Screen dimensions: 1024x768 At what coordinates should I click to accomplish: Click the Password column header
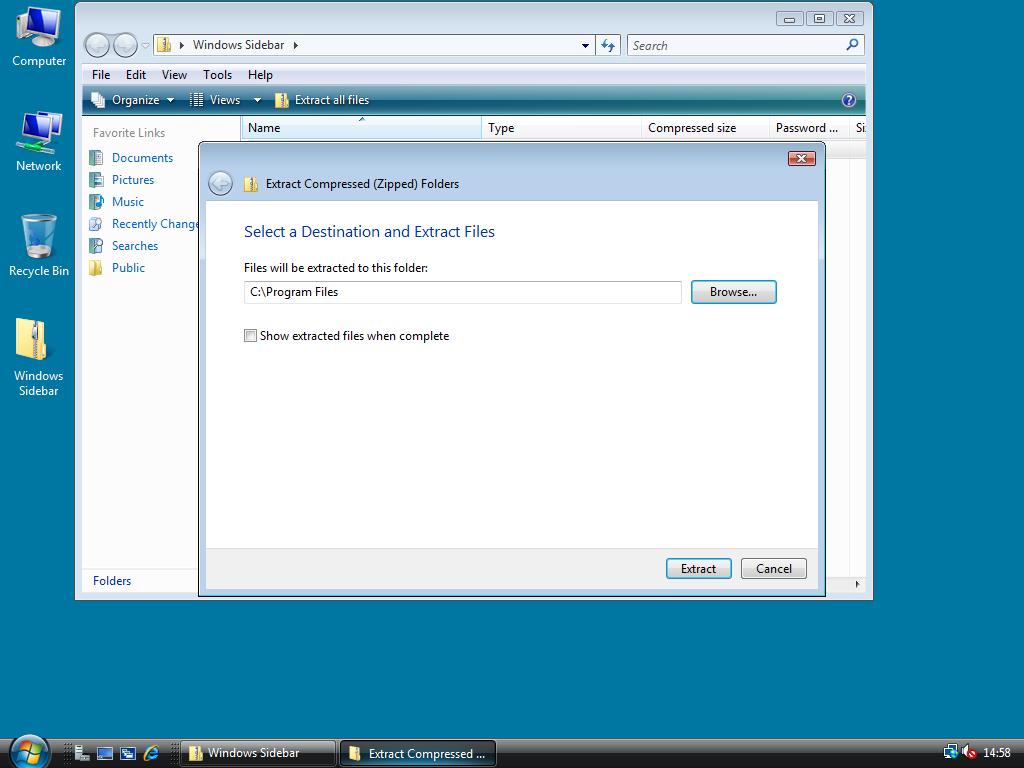coord(809,128)
